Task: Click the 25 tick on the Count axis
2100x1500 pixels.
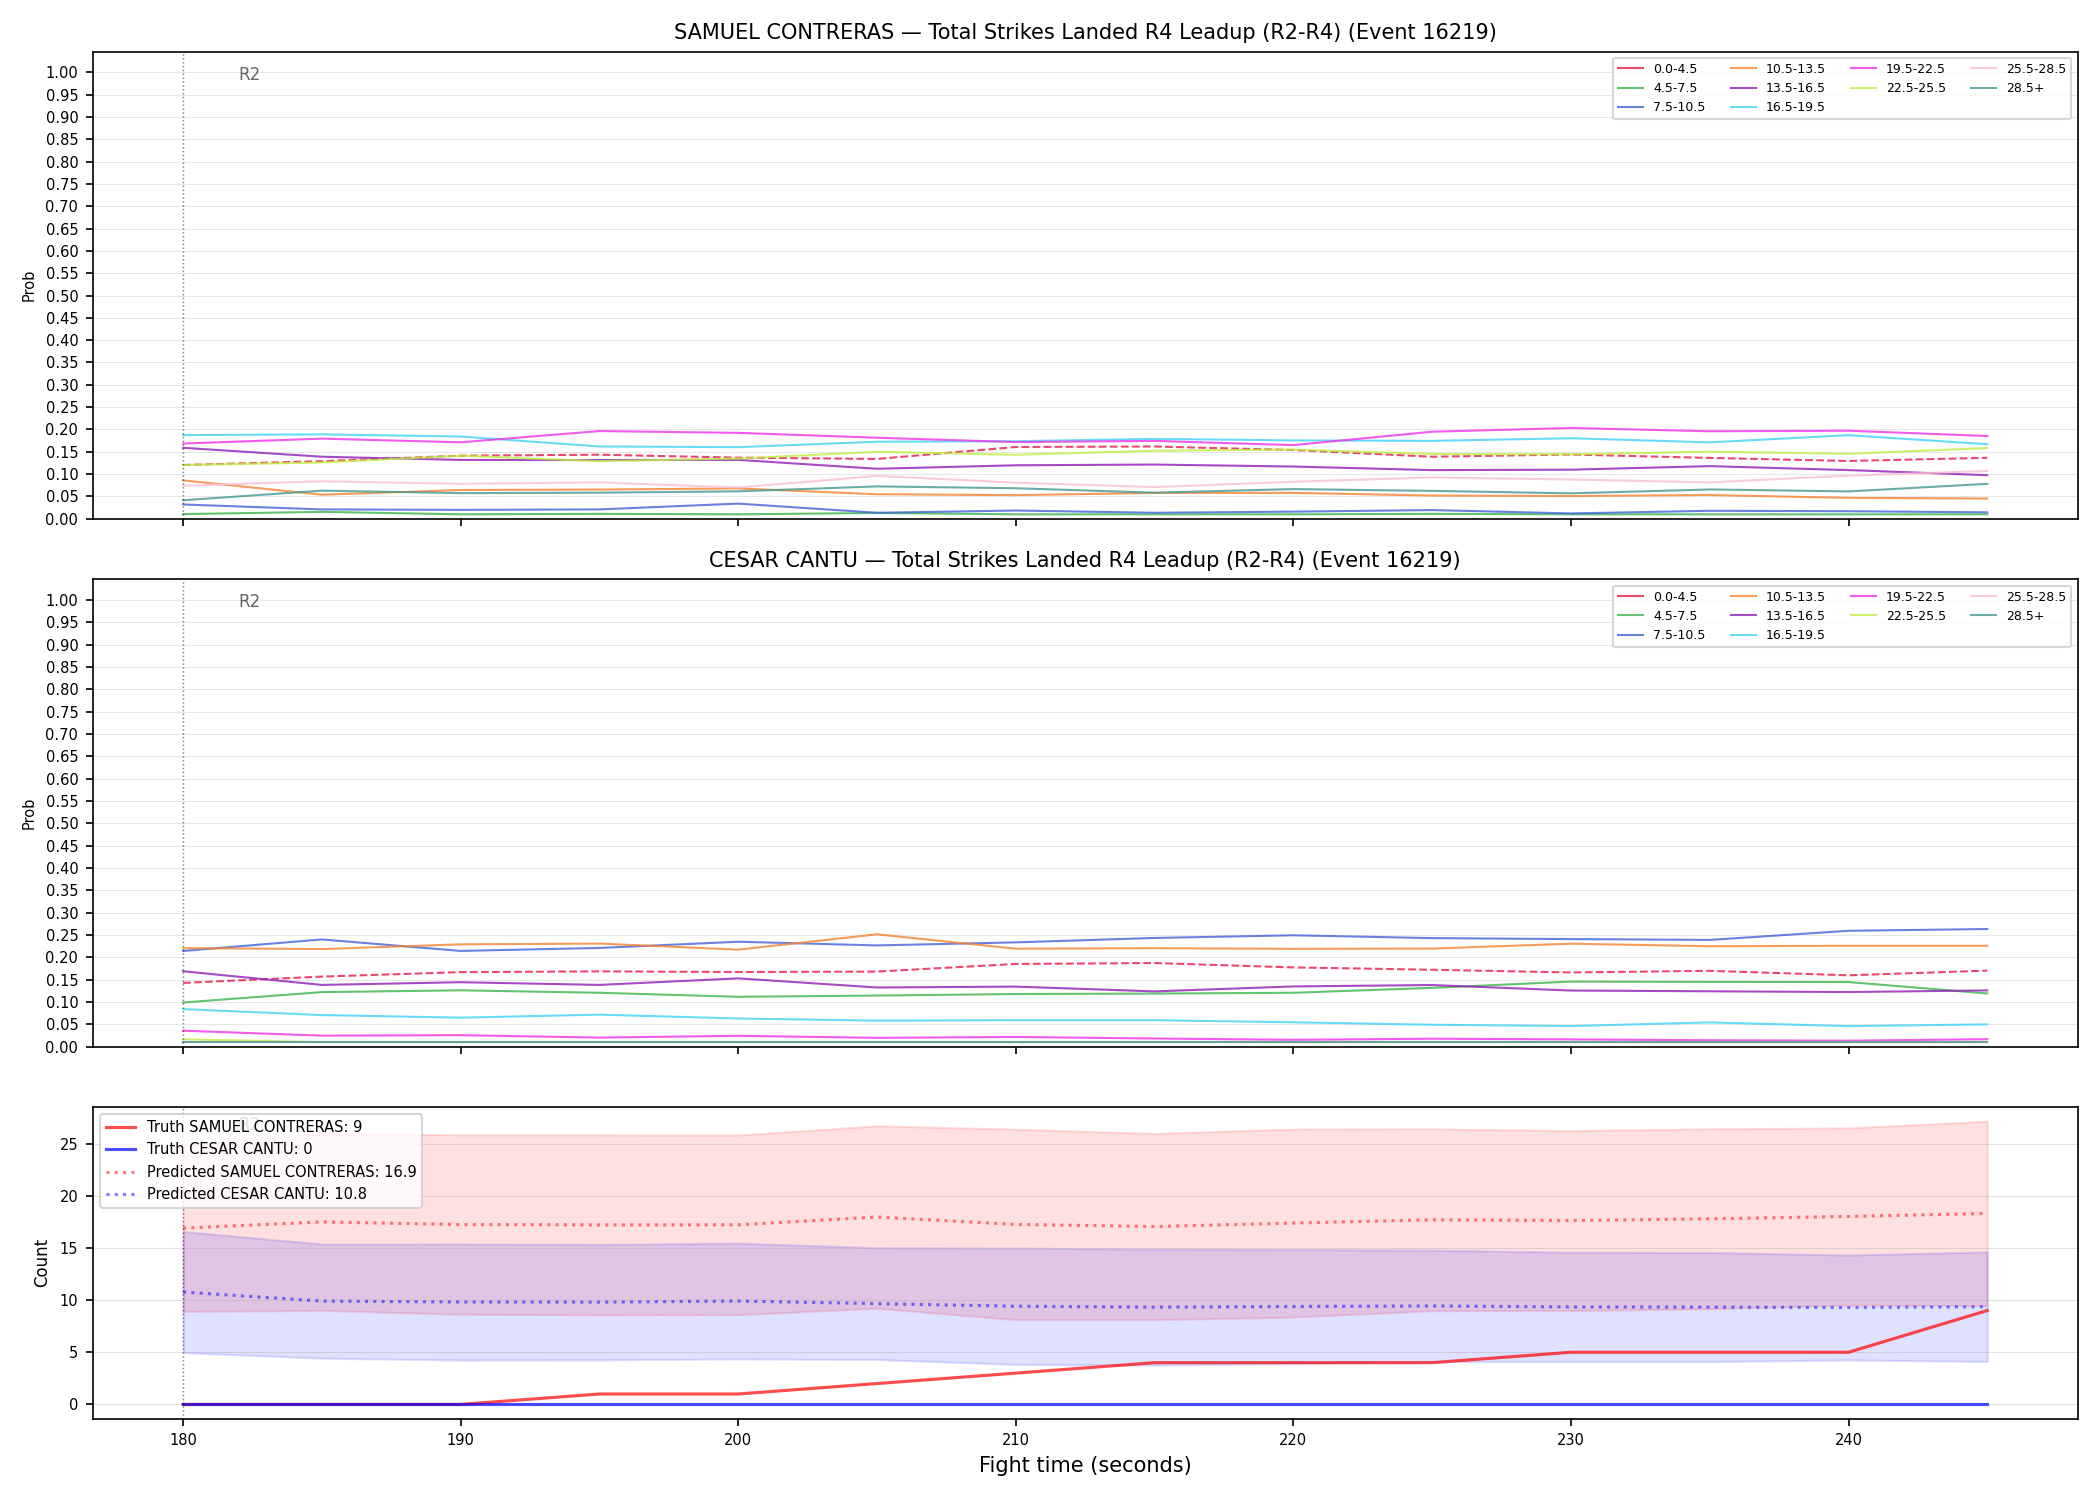Action: [x=69, y=1144]
